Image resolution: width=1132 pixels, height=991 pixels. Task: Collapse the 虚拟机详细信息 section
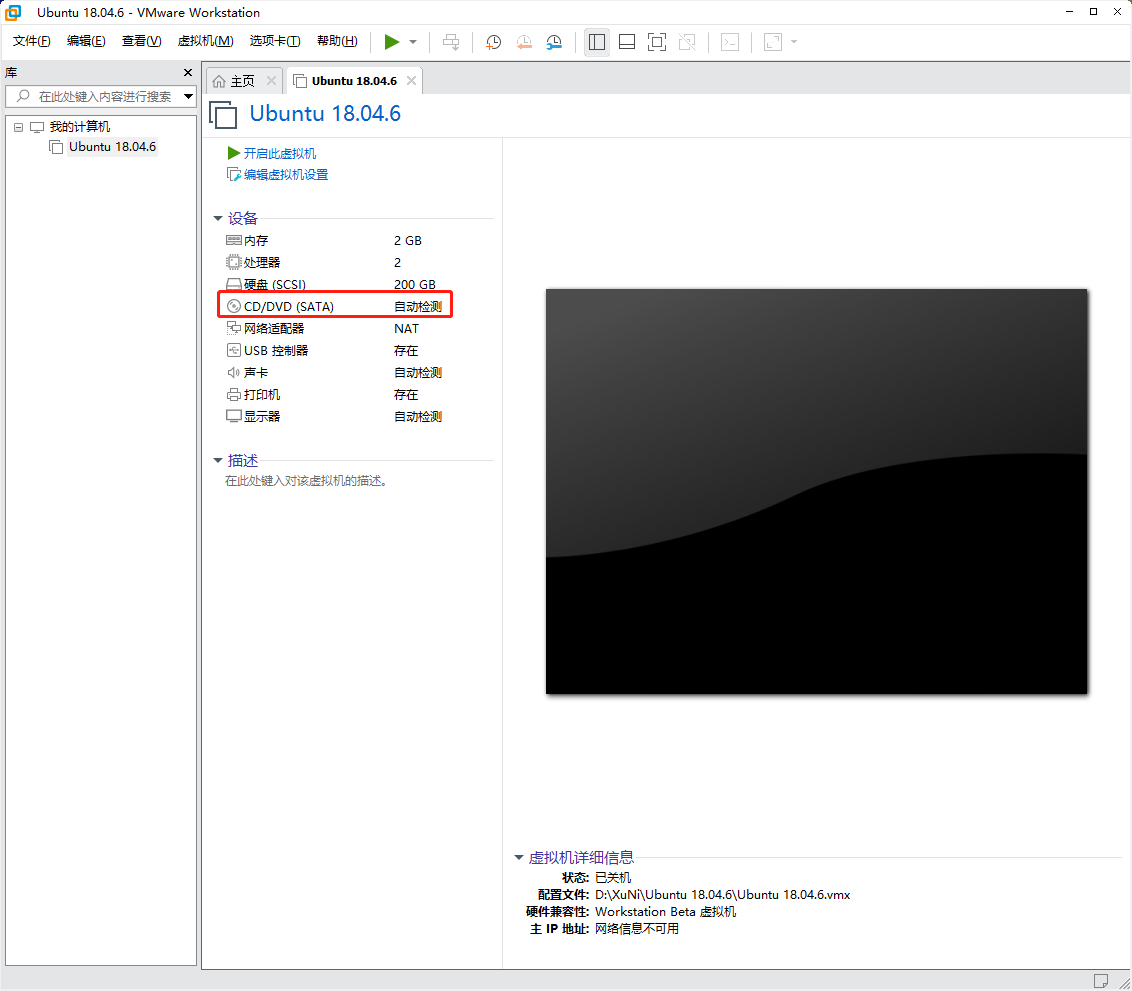coord(518,857)
